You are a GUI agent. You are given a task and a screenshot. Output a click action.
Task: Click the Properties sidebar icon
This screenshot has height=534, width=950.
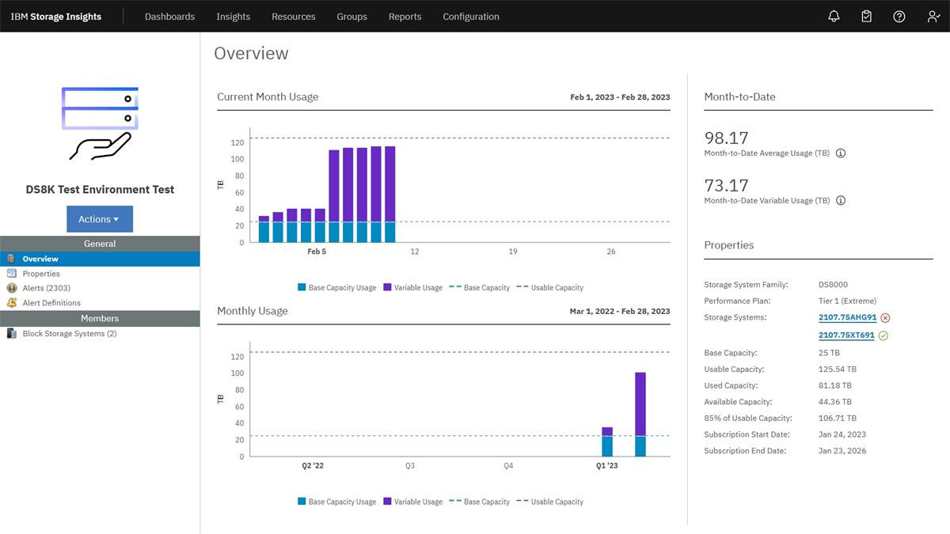(x=12, y=273)
